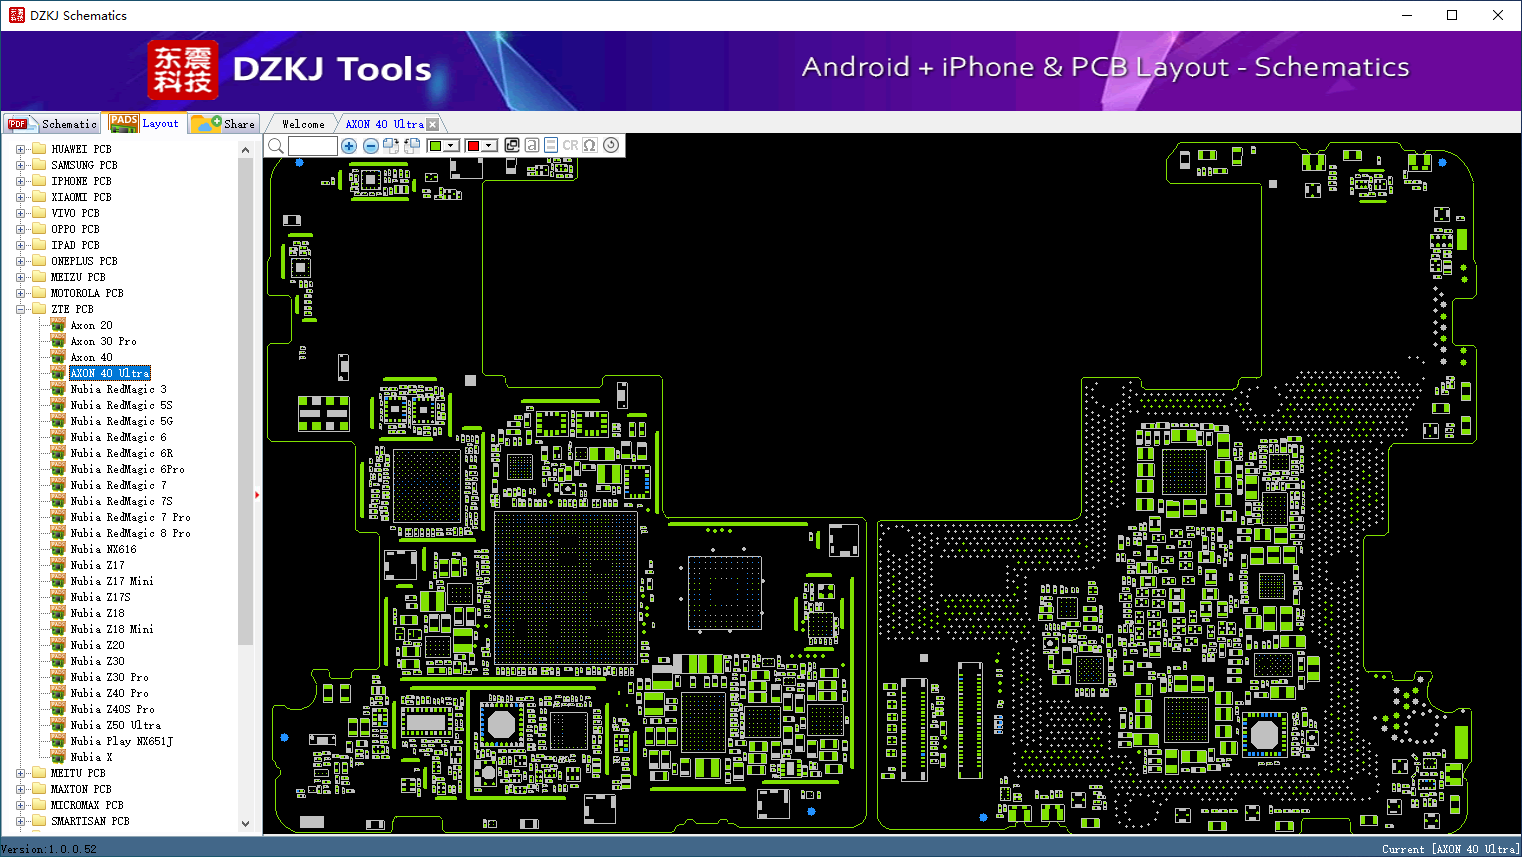Close the AXON 40 Ultra tab

pos(433,125)
